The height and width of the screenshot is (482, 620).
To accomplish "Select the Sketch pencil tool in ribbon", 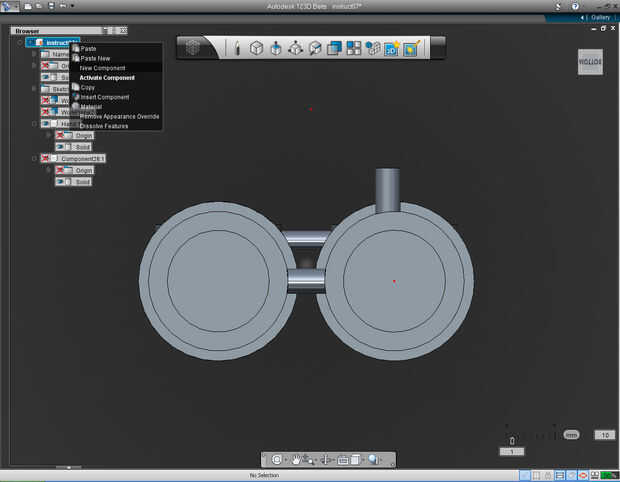I will [237, 48].
